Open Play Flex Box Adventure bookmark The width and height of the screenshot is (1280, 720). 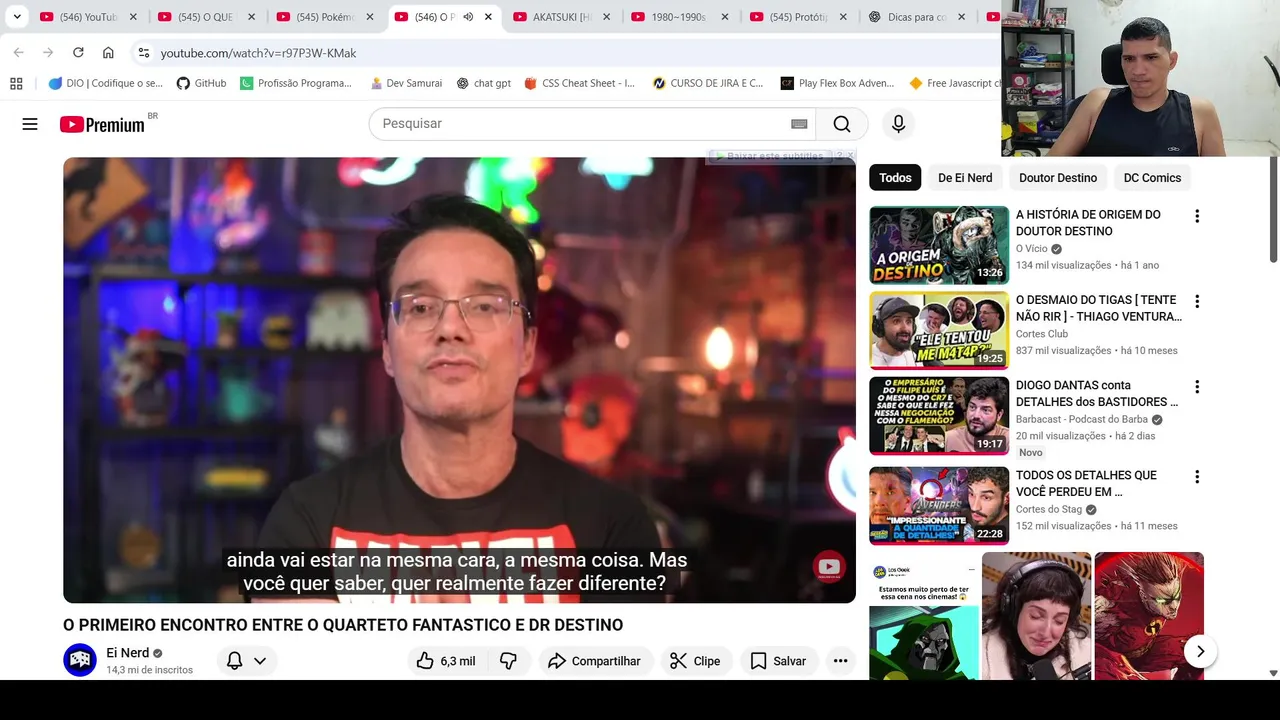click(837, 83)
